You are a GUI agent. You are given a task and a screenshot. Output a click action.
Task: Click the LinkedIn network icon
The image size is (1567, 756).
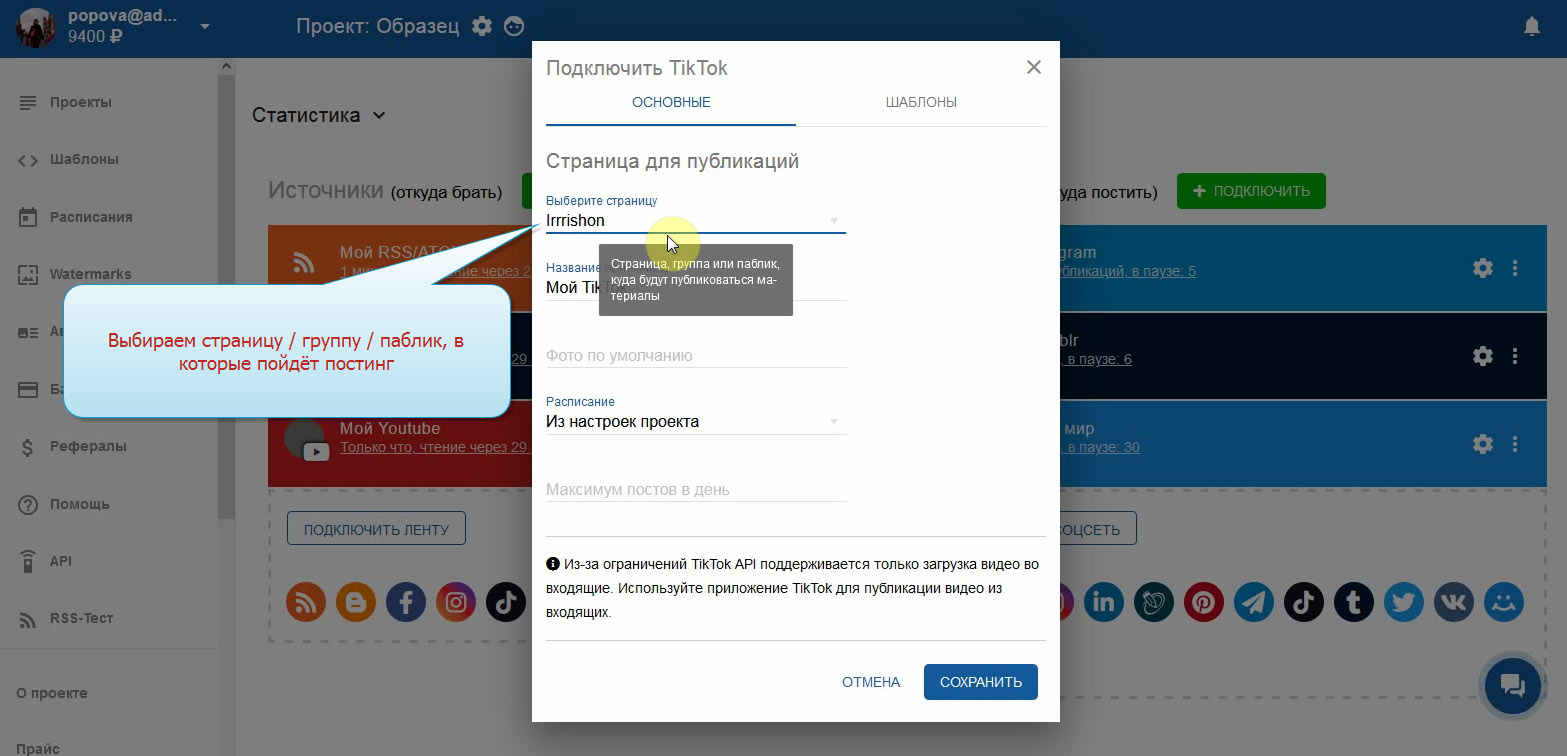1103,602
